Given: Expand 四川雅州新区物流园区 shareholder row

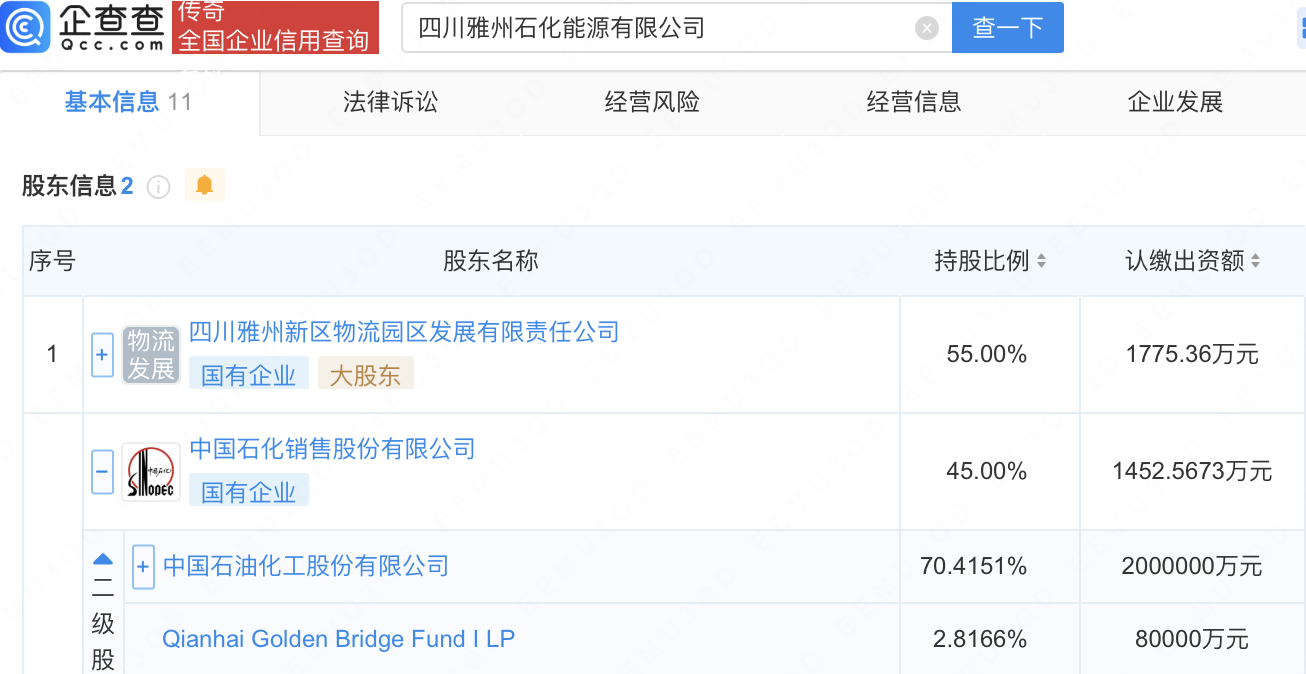Looking at the screenshot, I should [x=102, y=355].
